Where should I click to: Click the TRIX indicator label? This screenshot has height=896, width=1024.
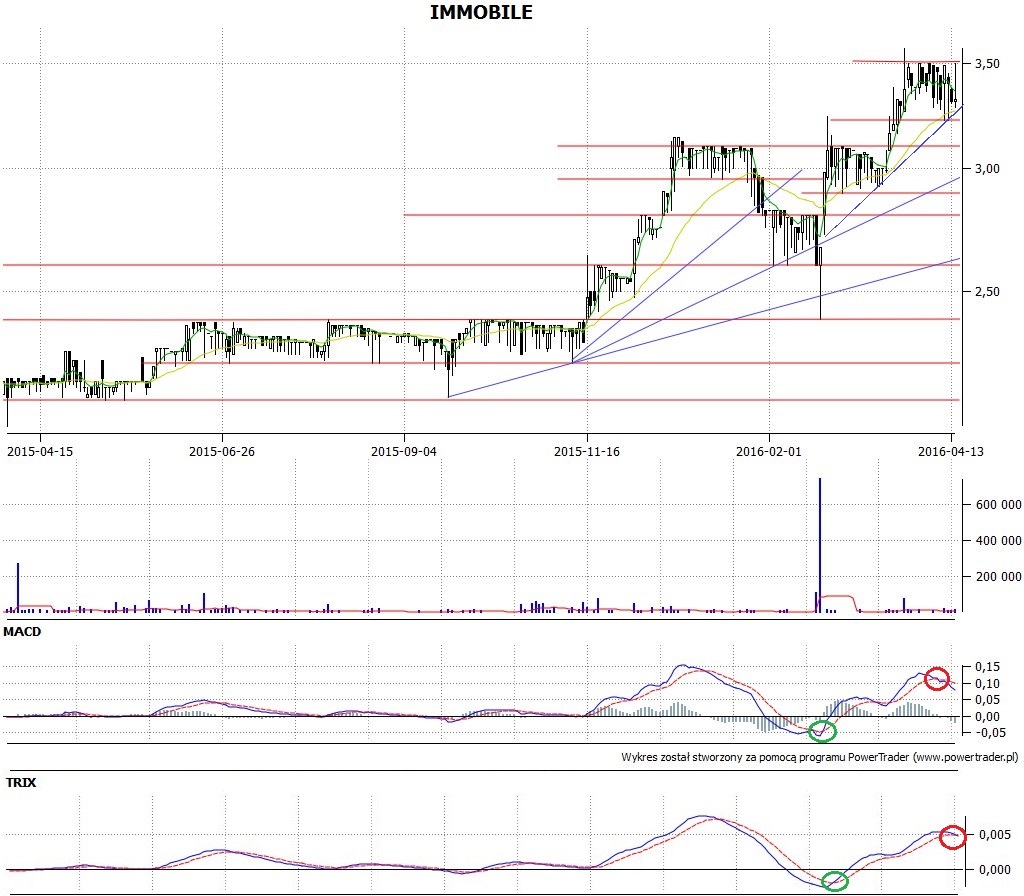click(21, 782)
